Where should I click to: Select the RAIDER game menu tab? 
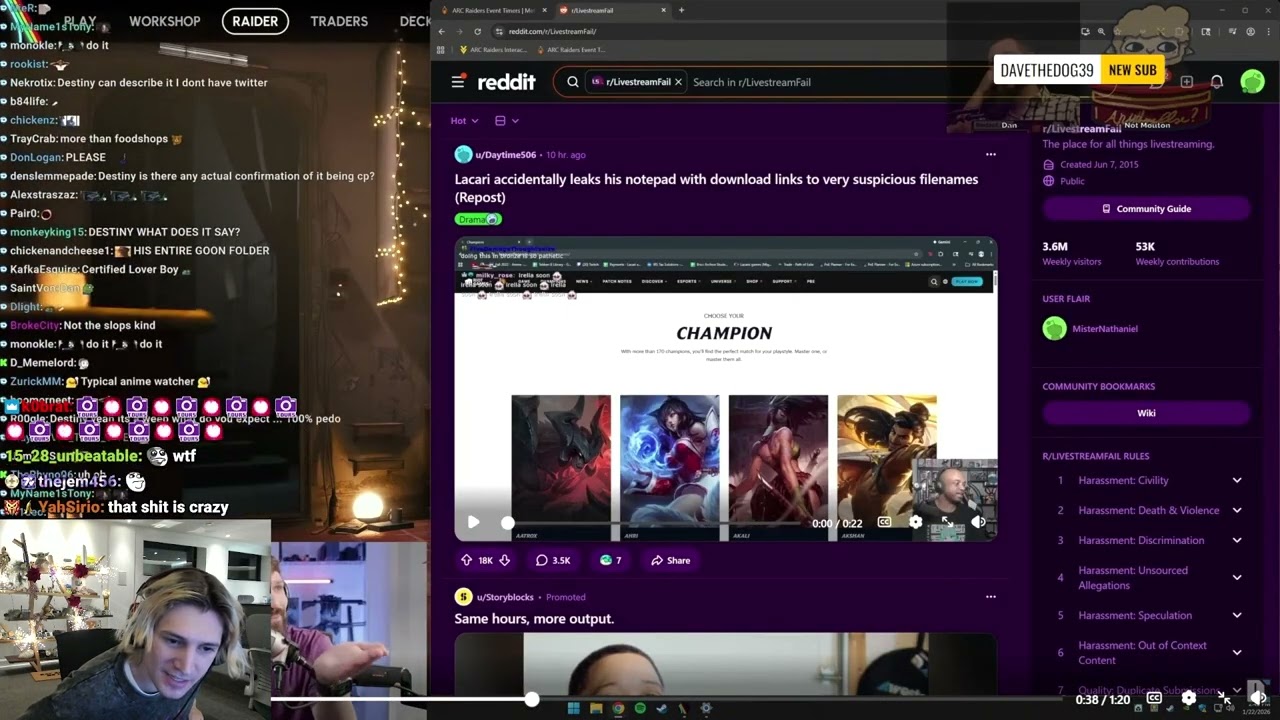[255, 21]
